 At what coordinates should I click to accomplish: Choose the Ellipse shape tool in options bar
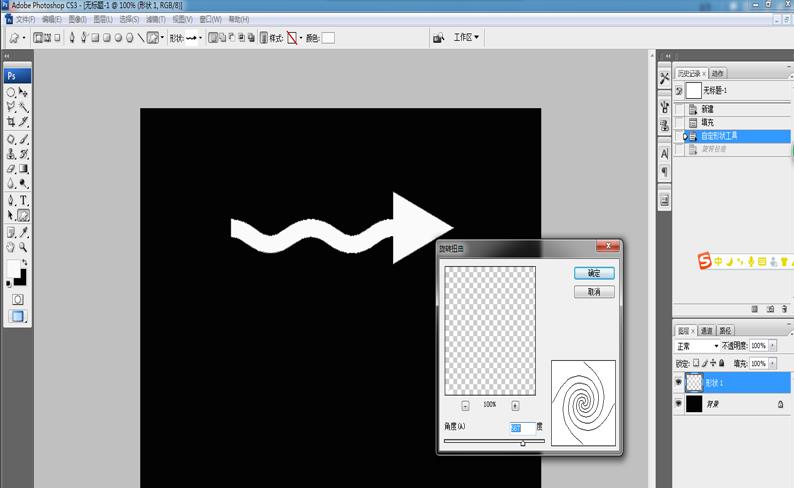[x=118, y=38]
